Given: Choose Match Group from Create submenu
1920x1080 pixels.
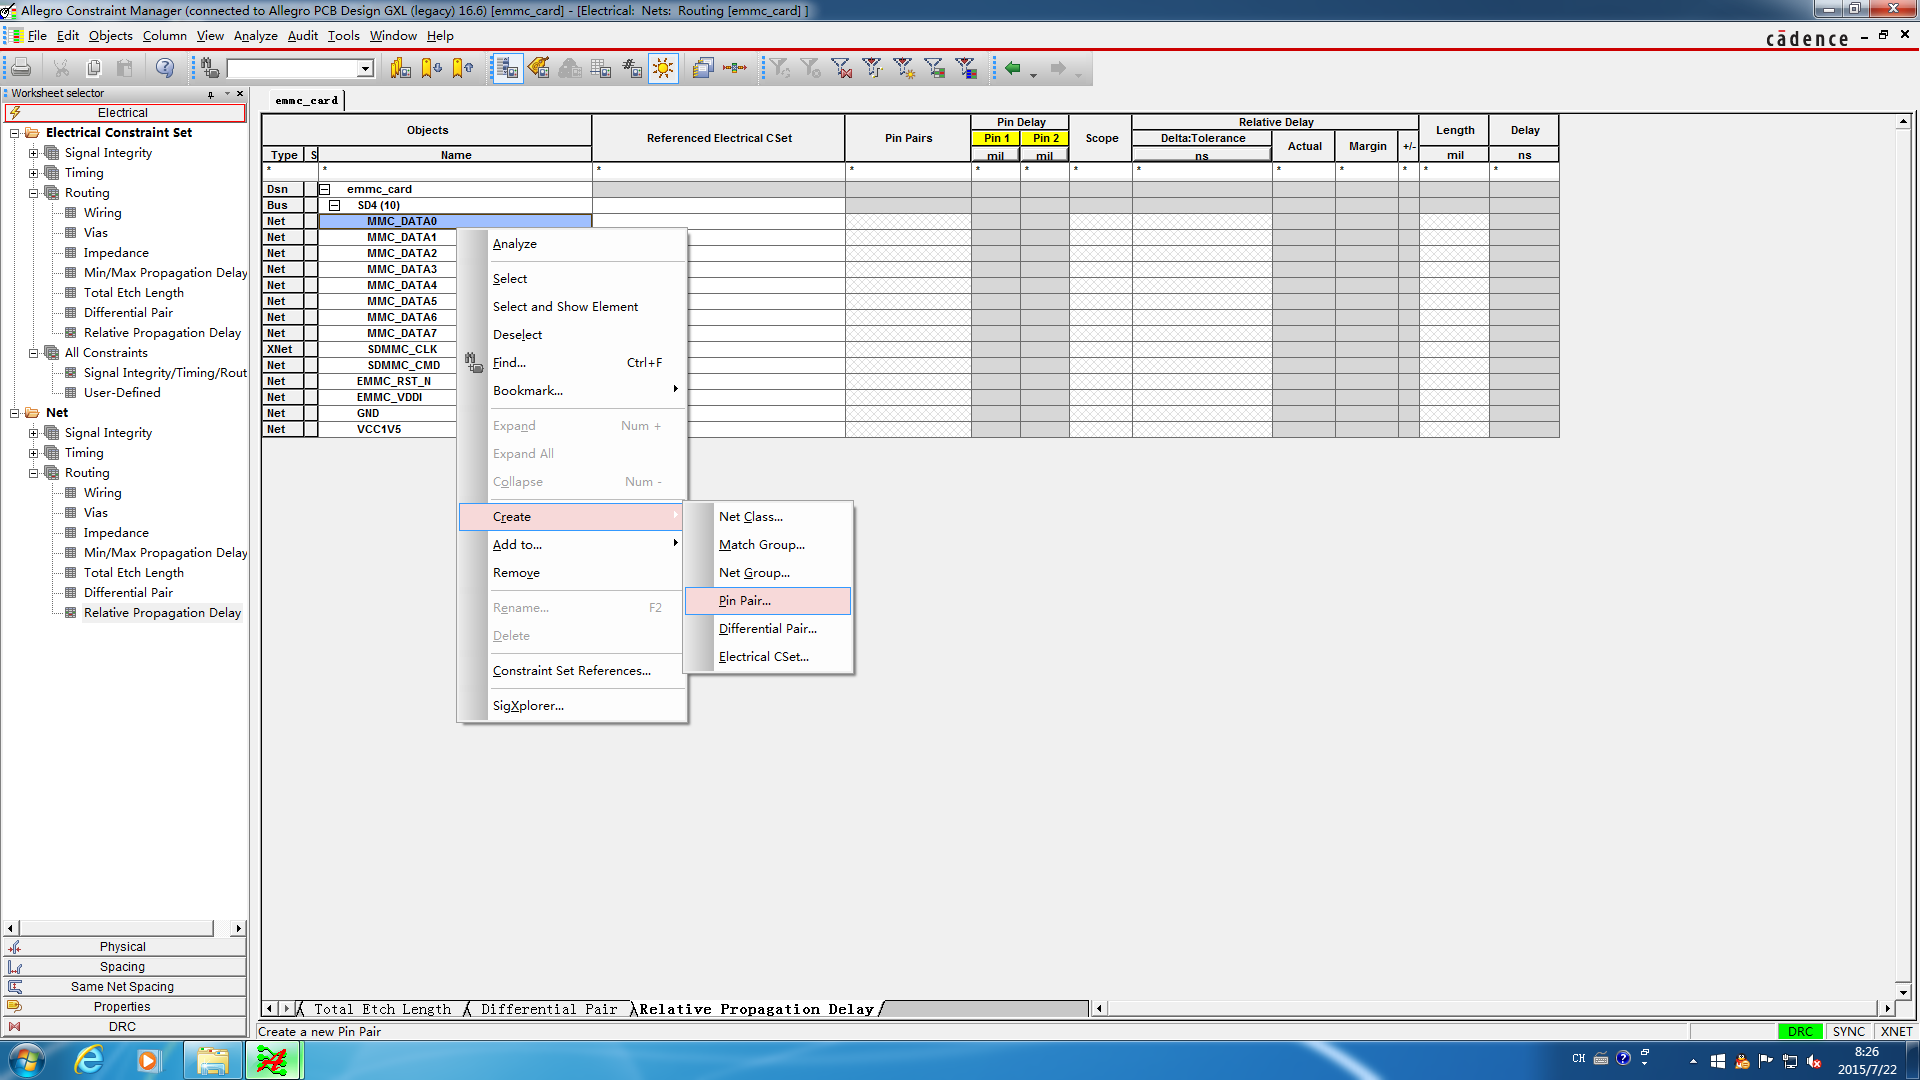Looking at the screenshot, I should coord(768,544).
